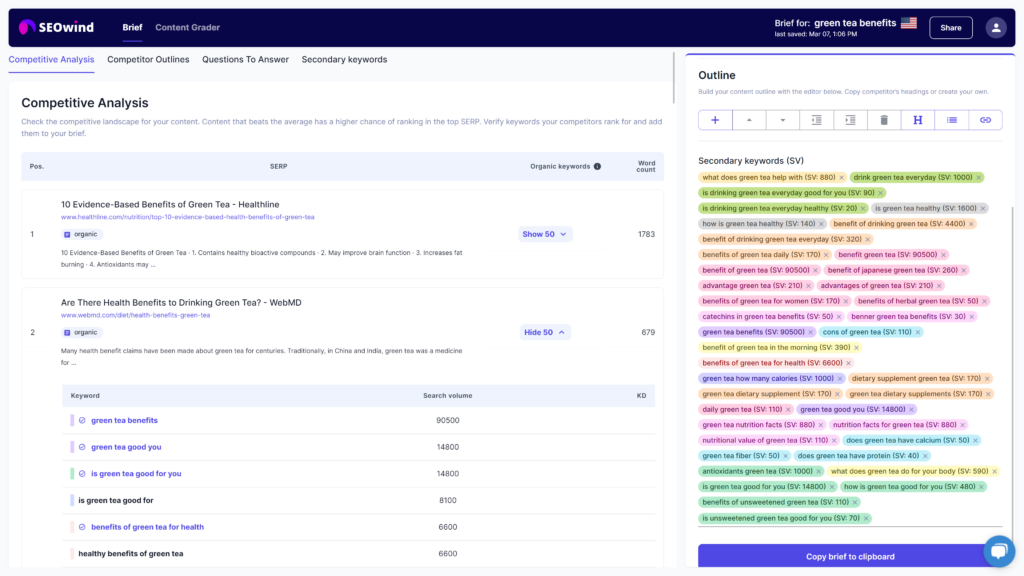The height and width of the screenshot is (576, 1024).
Task: Click the Share button
Action: 950,27
